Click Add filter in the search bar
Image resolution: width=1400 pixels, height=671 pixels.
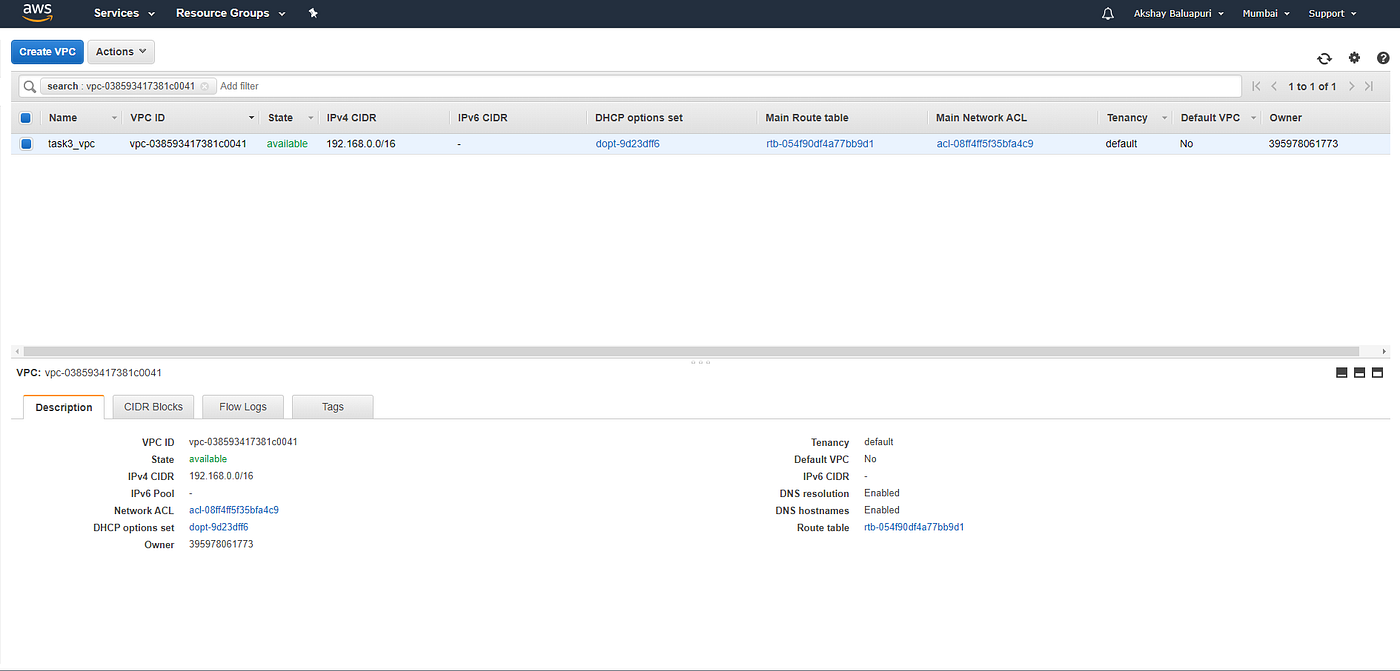238,86
